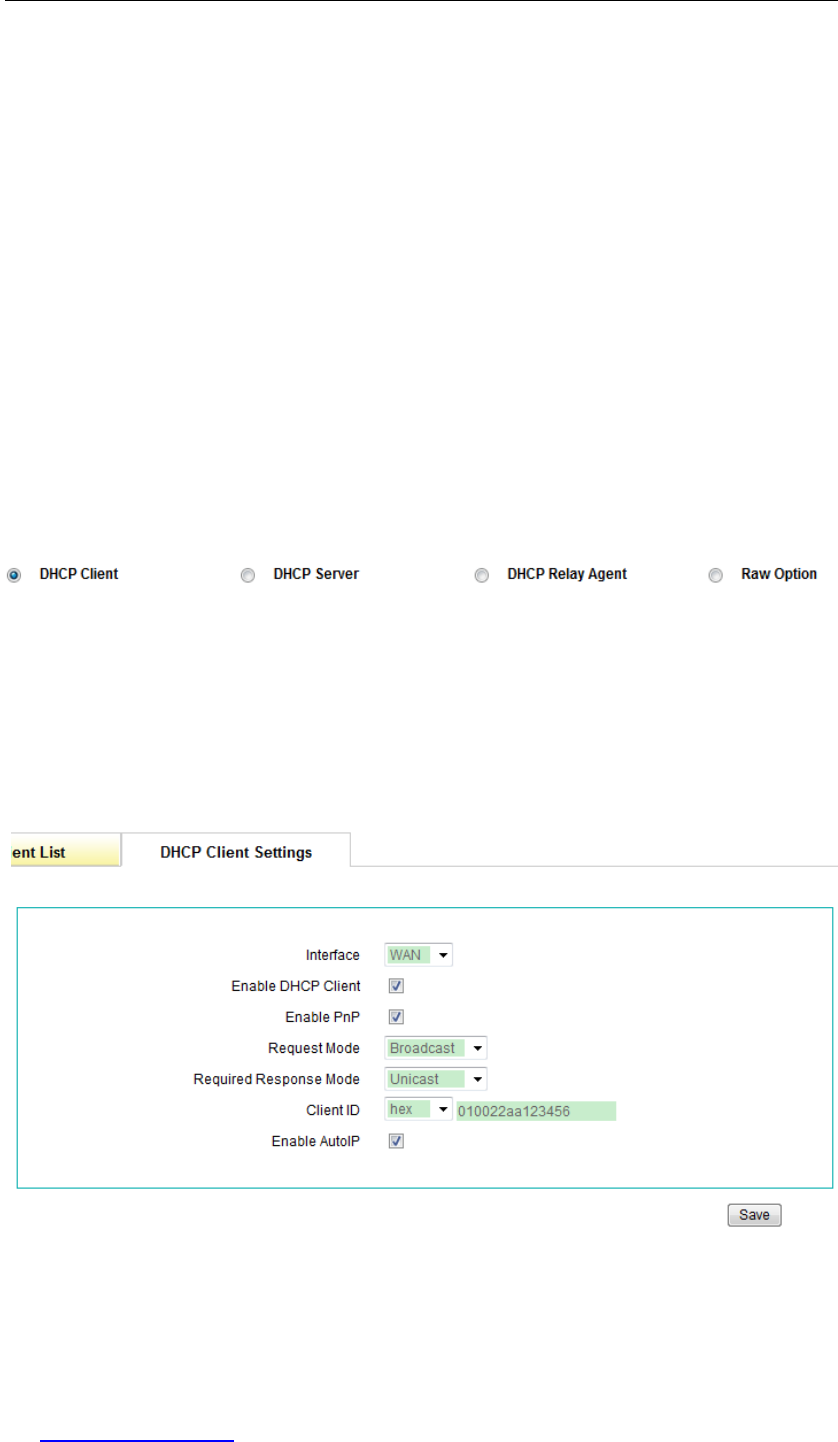Viewport: 838px width, 1442px height.
Task: Choose the DHCP Relay Agent option
Action: [482, 575]
